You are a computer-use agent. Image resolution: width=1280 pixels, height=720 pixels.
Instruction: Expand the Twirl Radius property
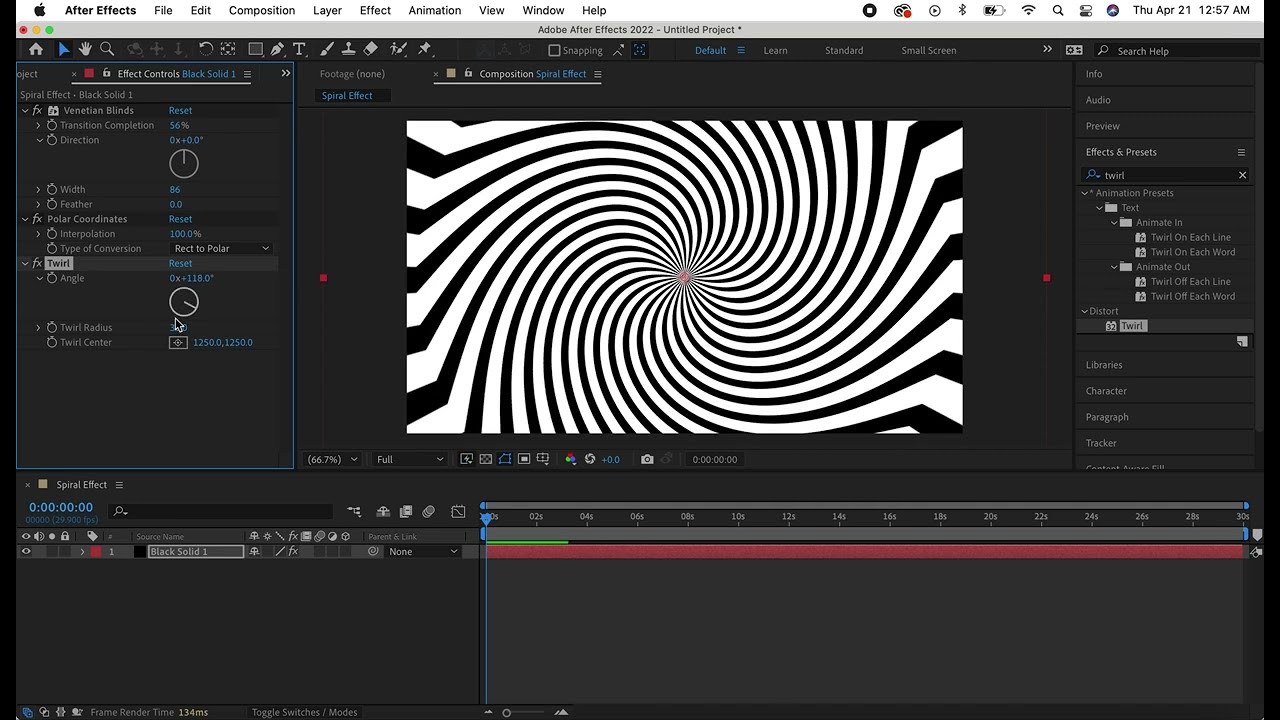pos(38,327)
